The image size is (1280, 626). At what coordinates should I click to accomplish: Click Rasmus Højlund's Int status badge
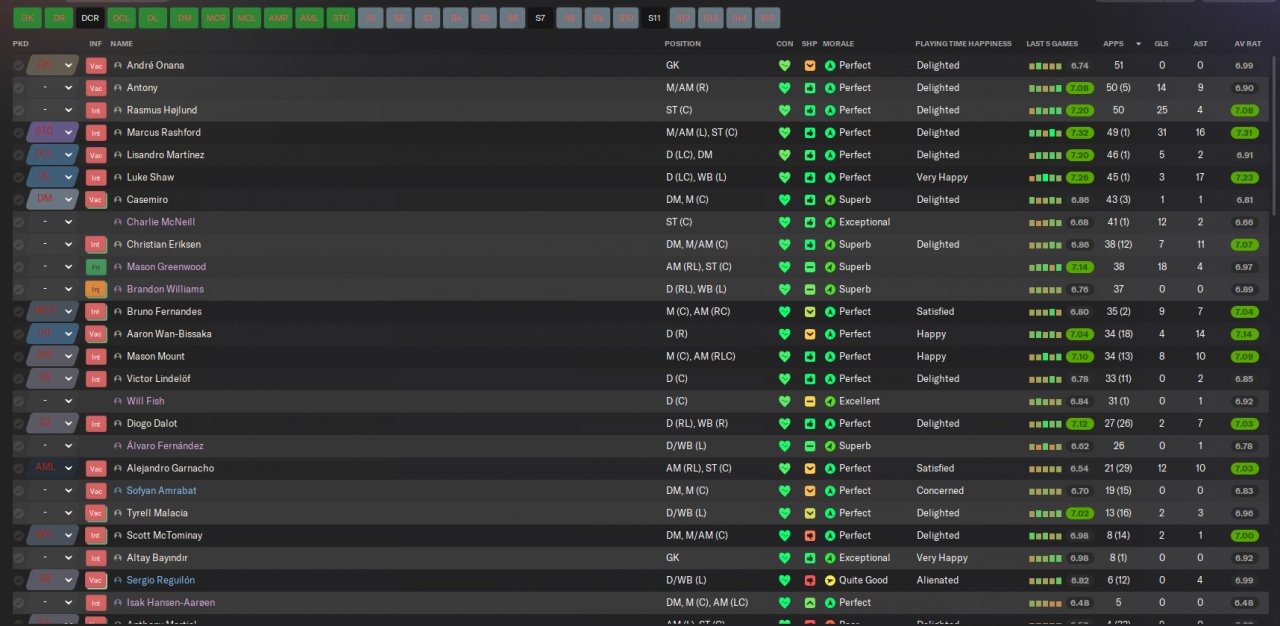pyautogui.click(x=96, y=110)
